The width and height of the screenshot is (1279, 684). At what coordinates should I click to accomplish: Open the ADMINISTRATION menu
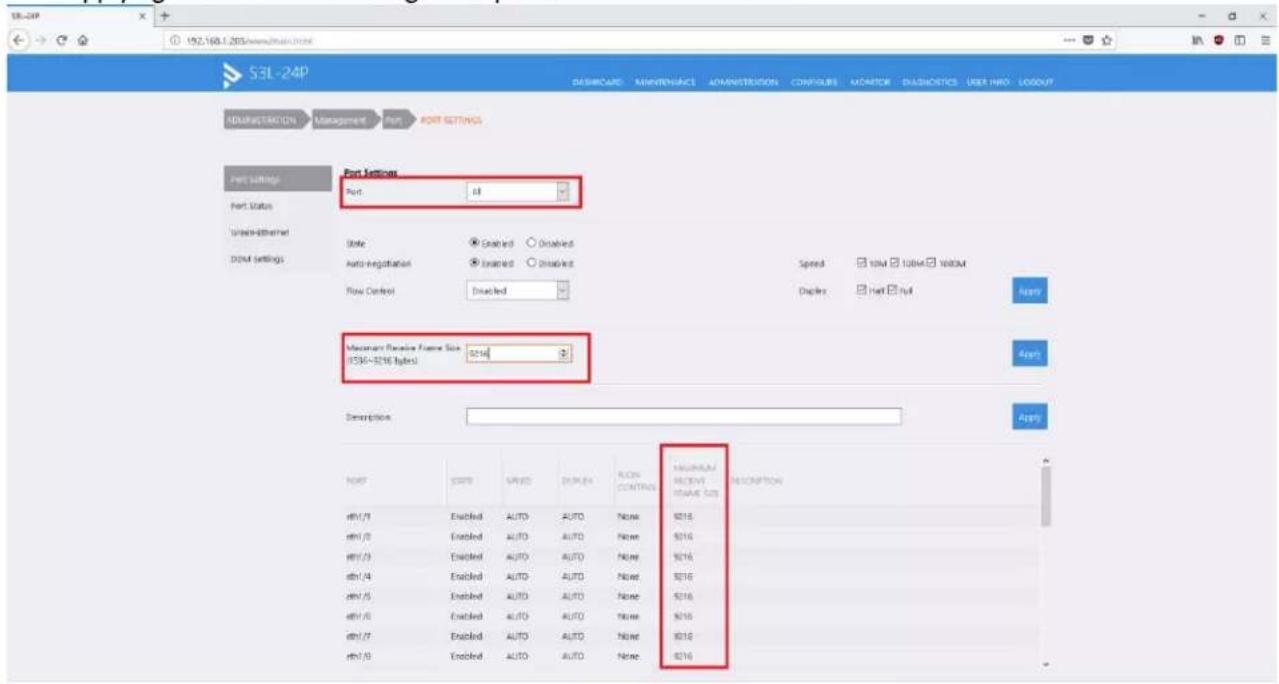744,80
